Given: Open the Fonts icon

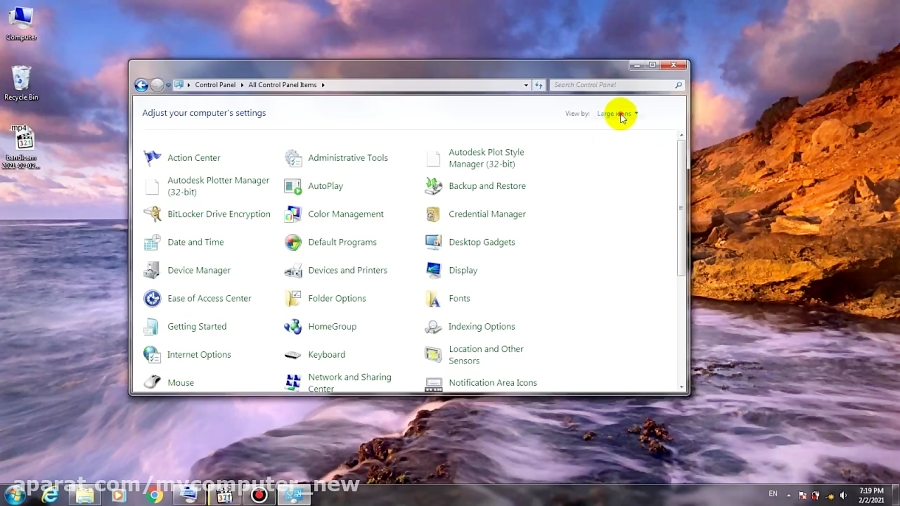Looking at the screenshot, I should [x=433, y=298].
